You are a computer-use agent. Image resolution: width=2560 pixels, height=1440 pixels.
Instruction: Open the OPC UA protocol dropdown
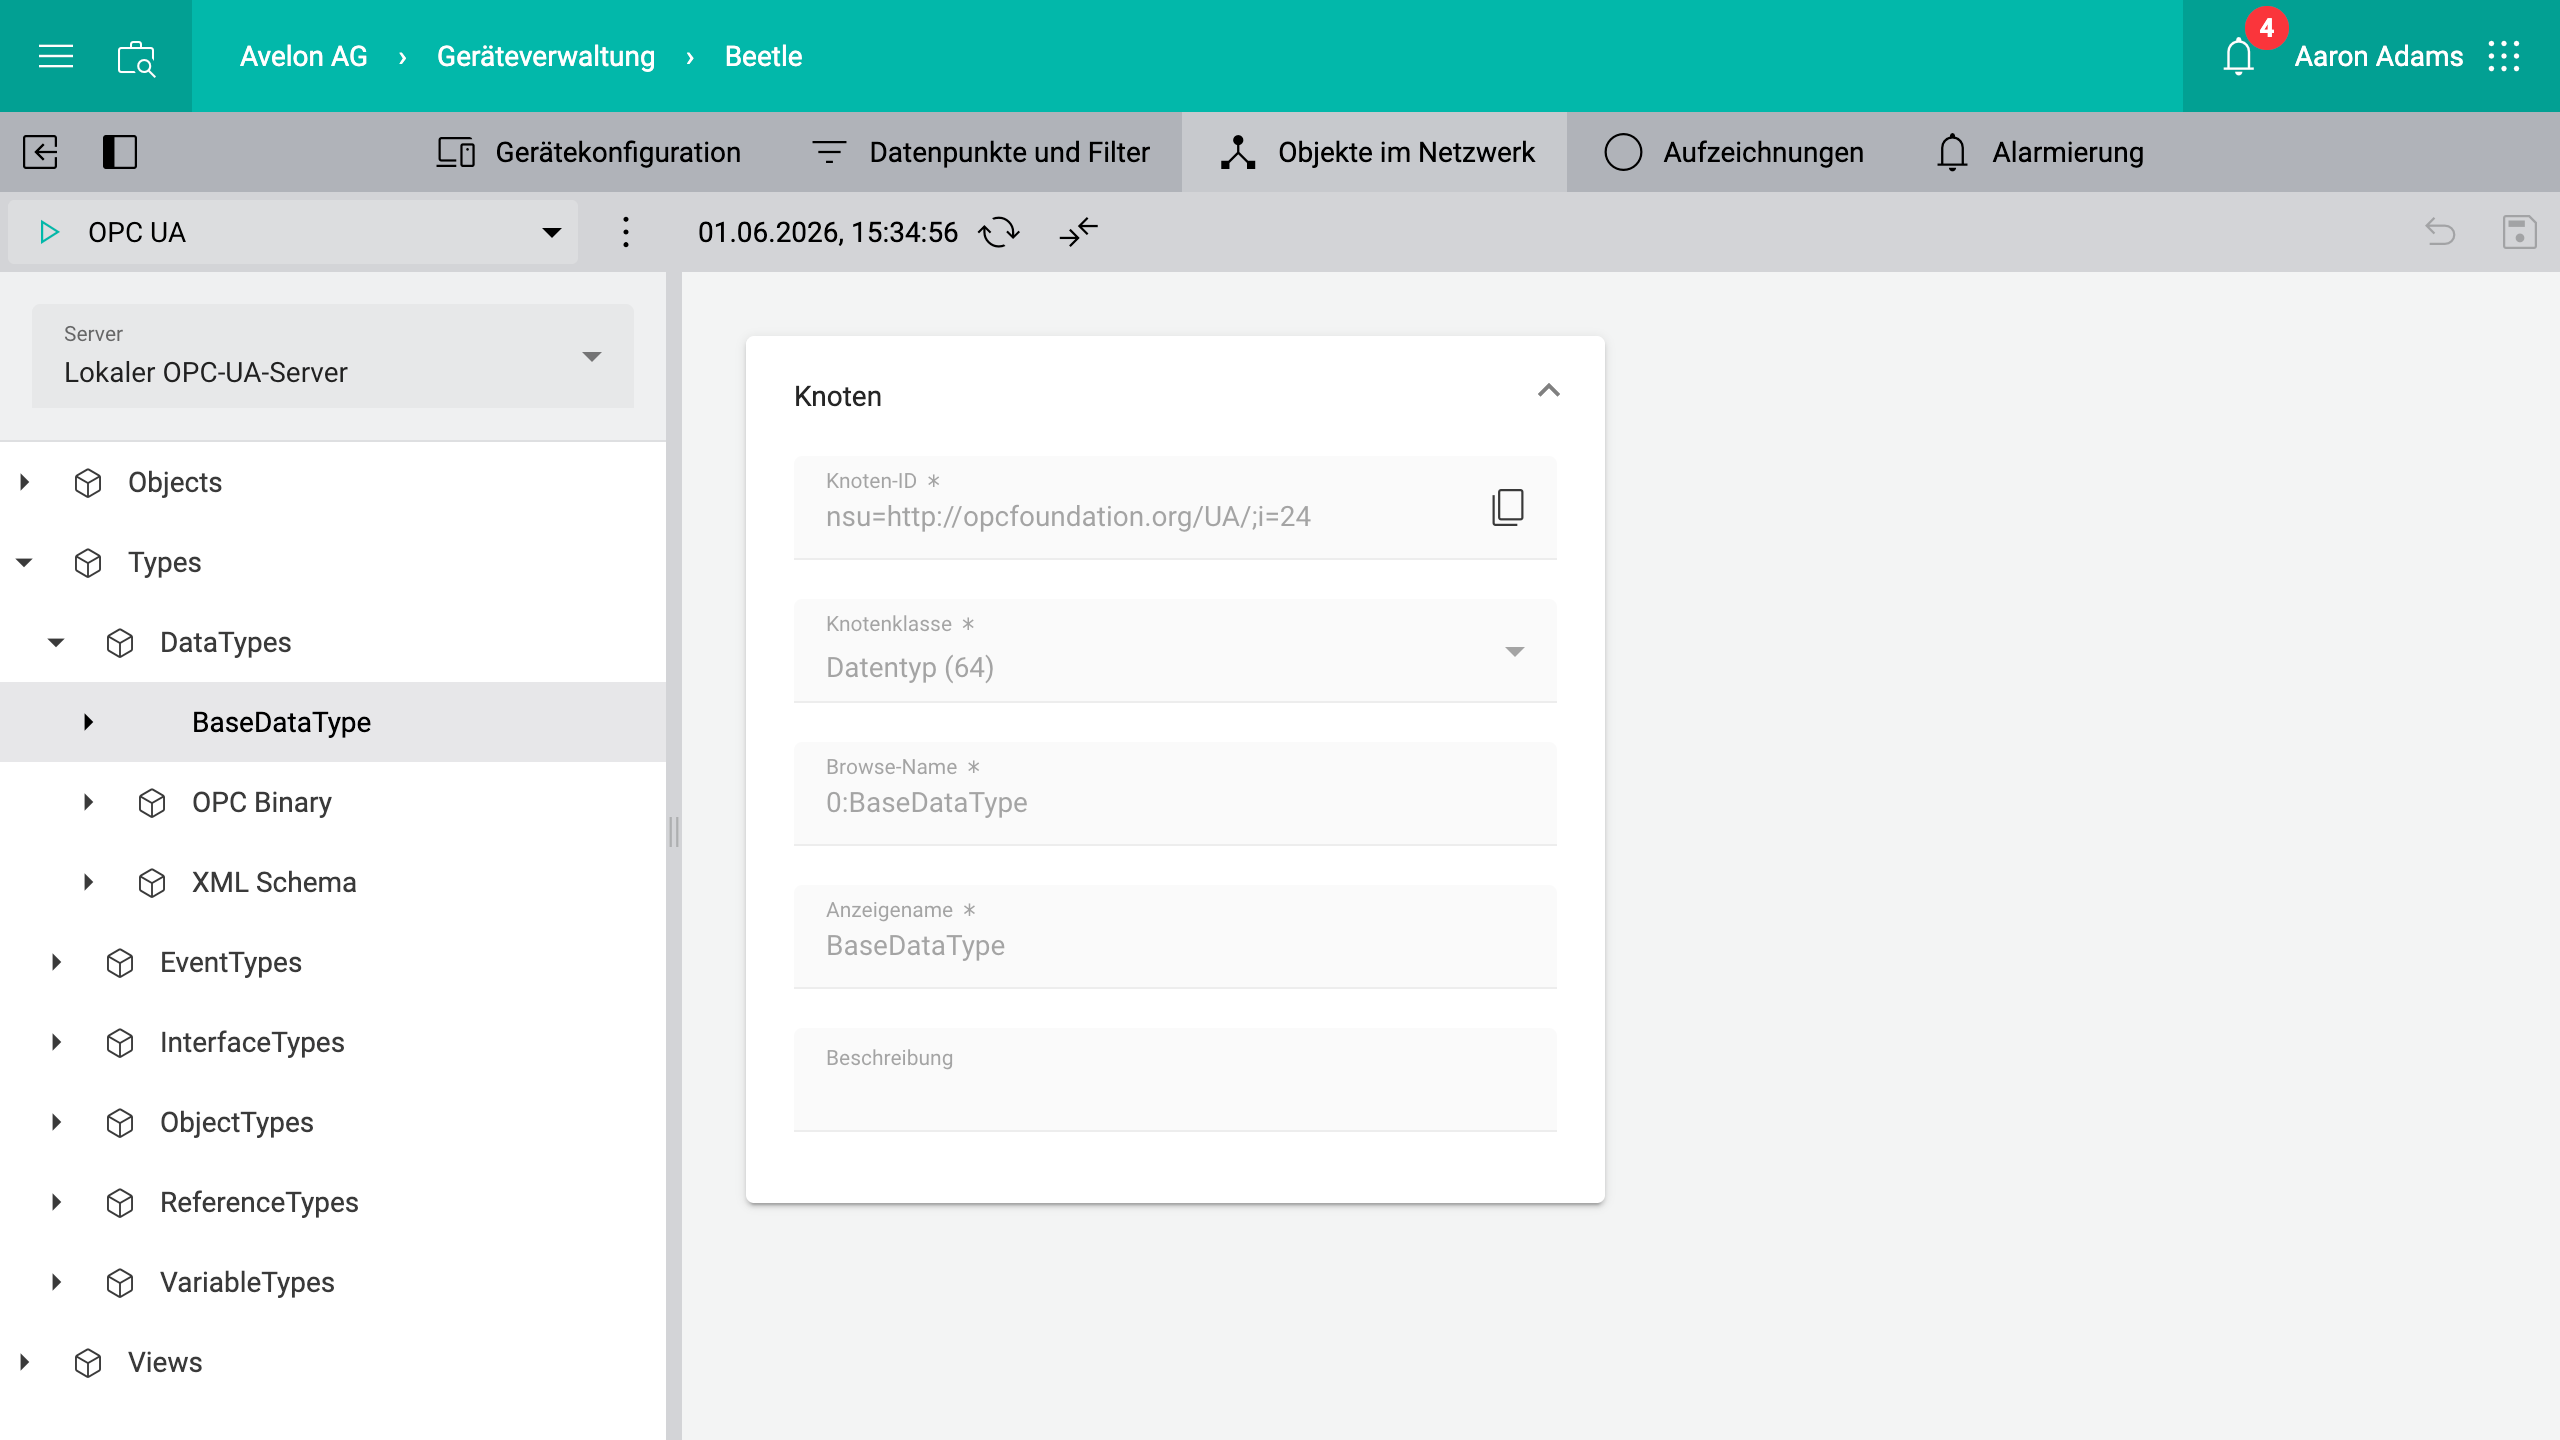[293, 232]
